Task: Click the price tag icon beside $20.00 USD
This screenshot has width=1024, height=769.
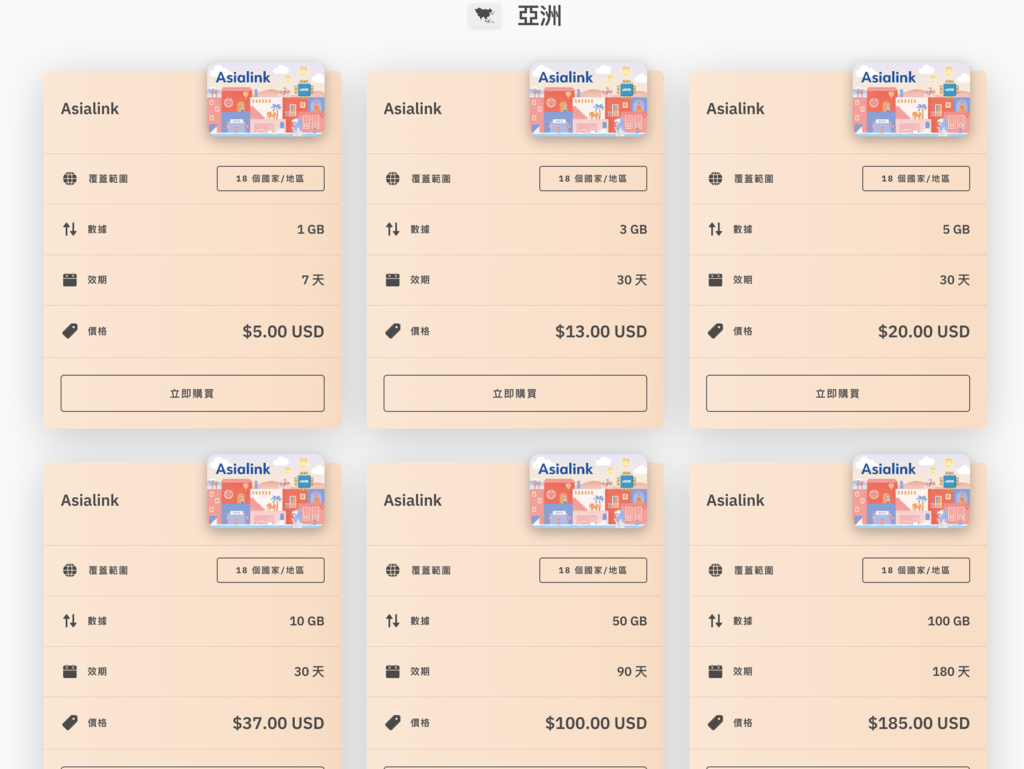Action: coord(715,331)
